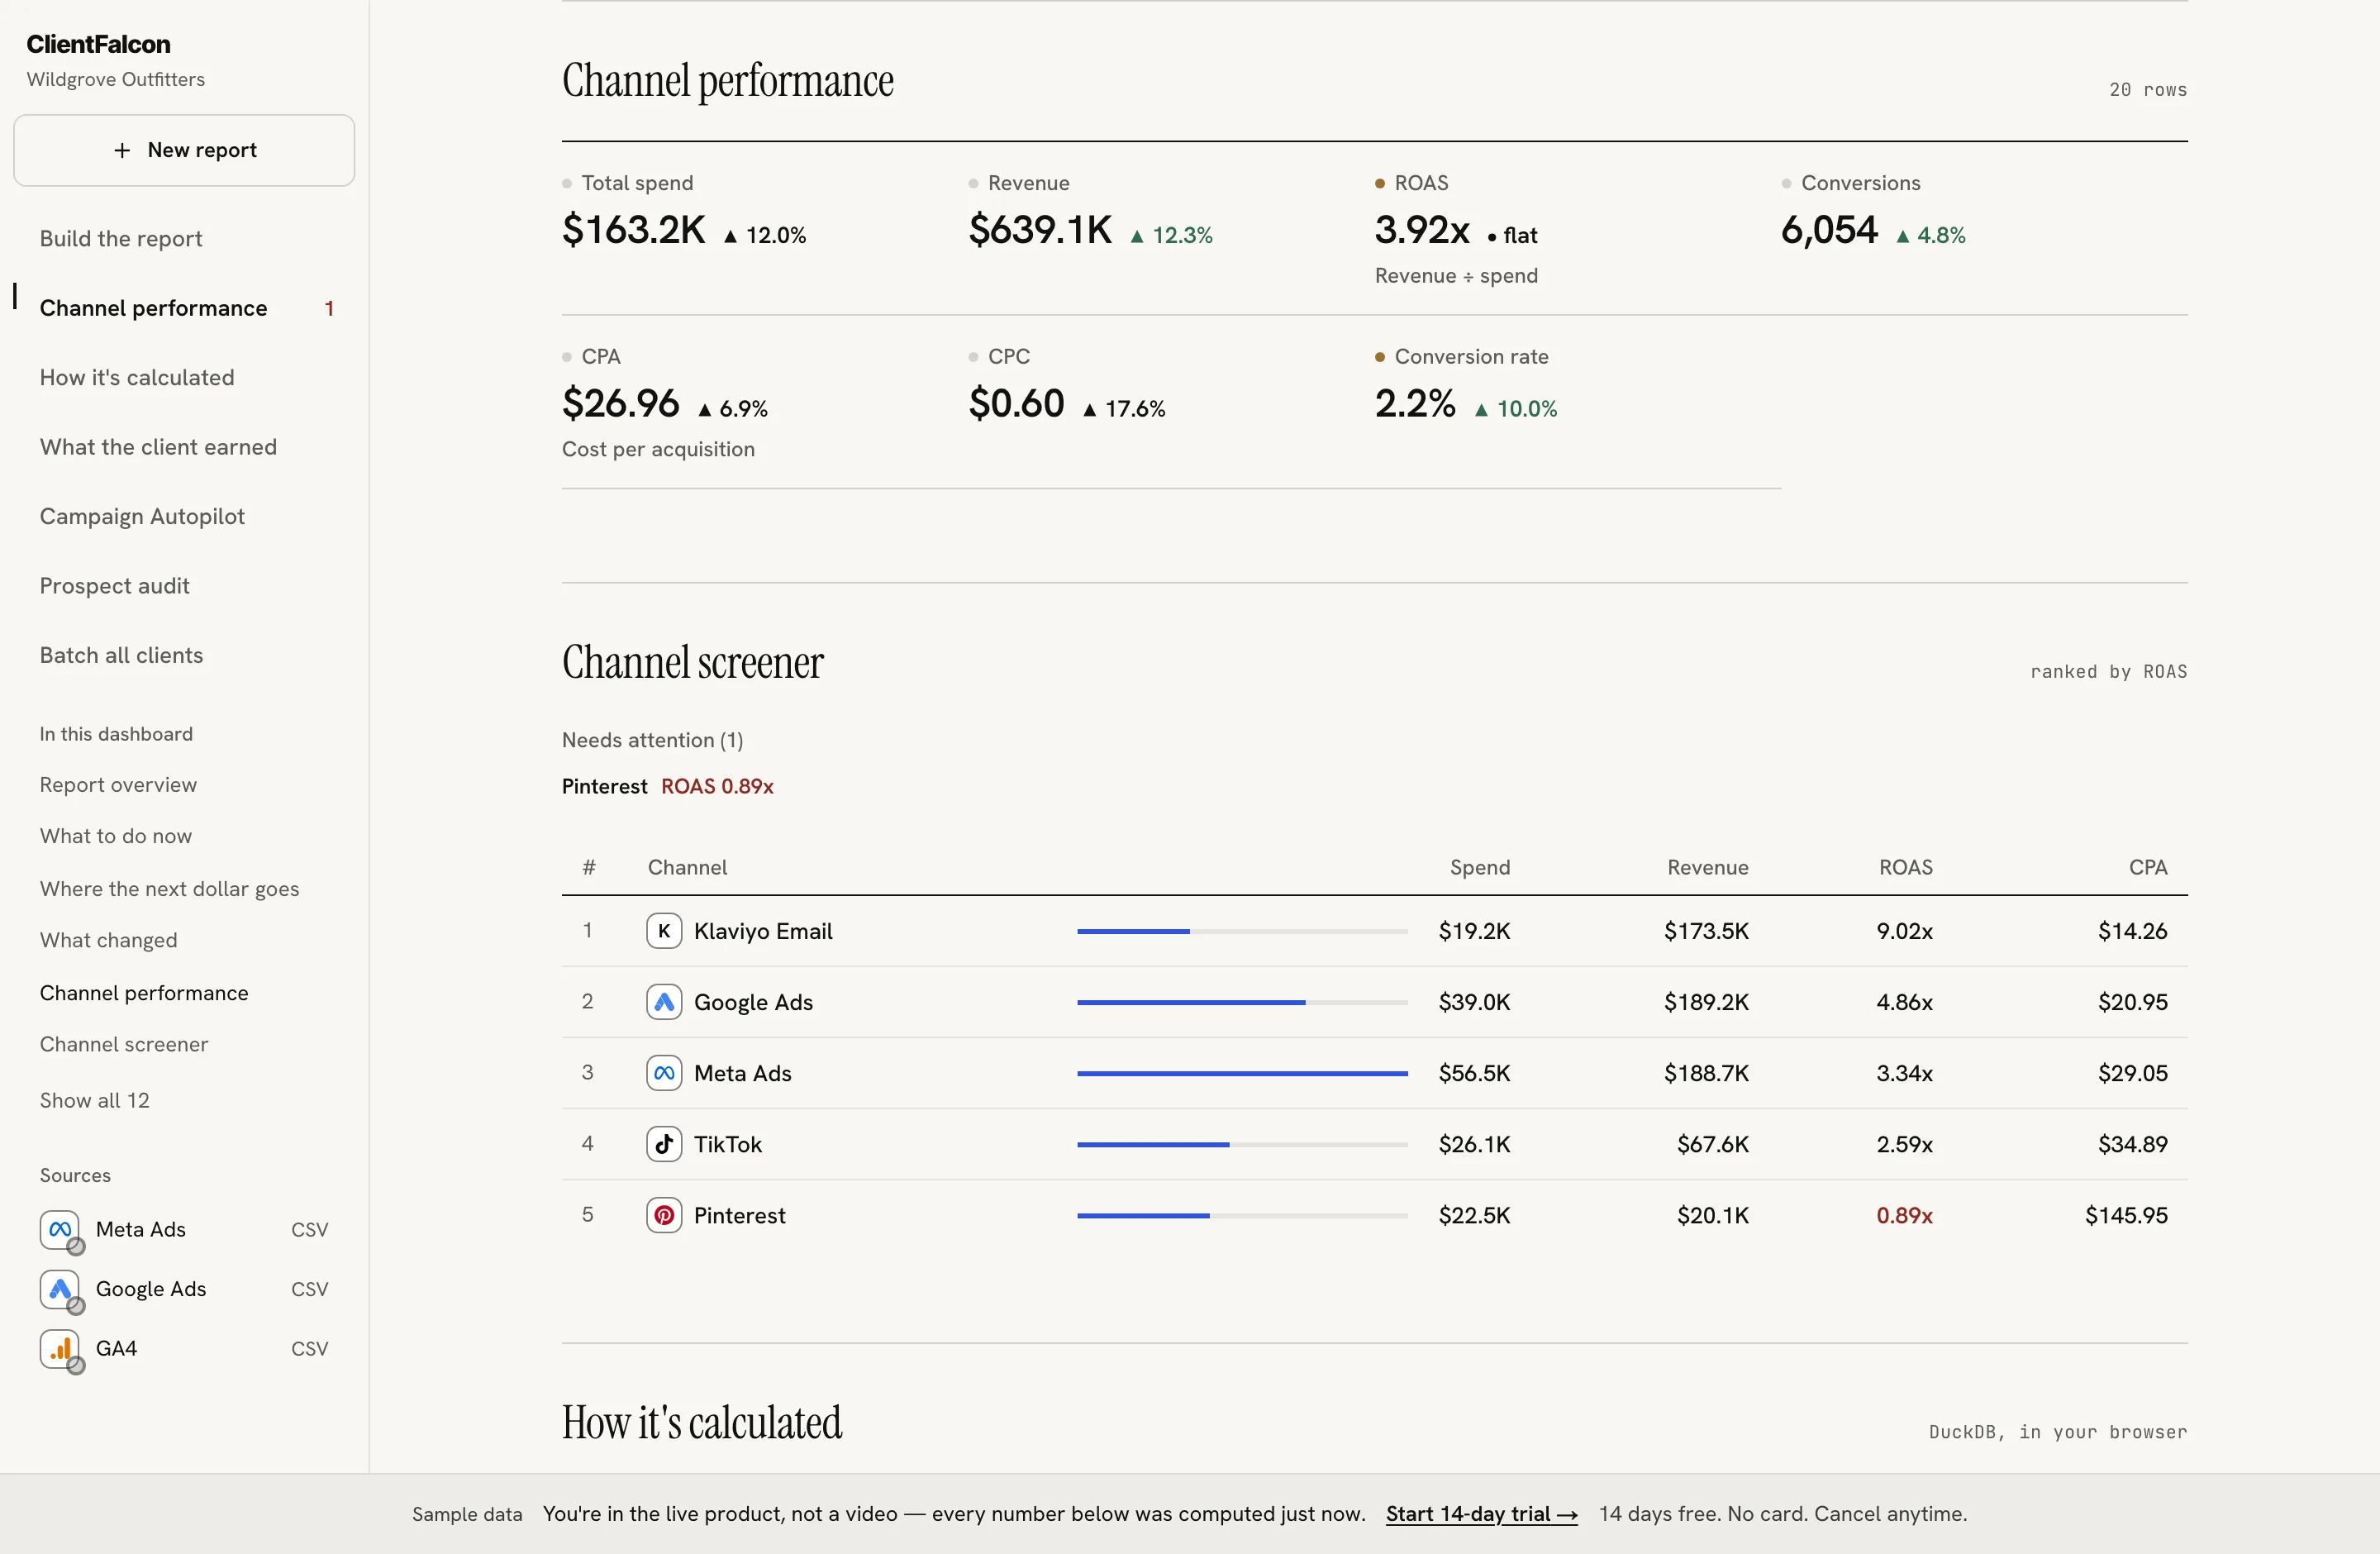Click Google Ads revenue $189.2K cell

(x=1706, y=1002)
